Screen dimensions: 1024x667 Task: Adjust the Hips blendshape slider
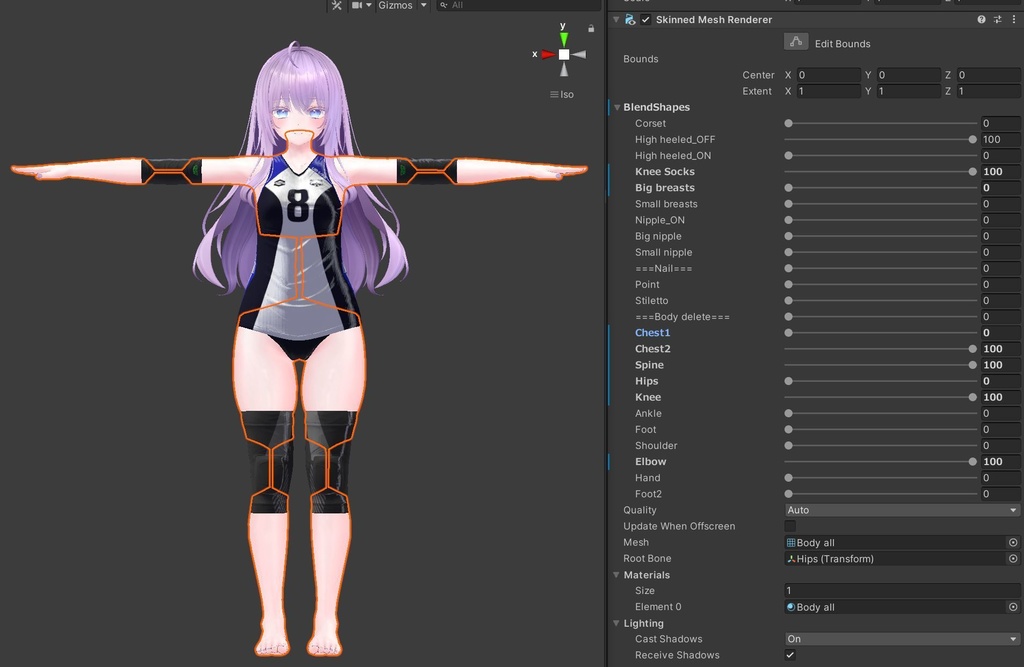pyautogui.click(x=880, y=382)
